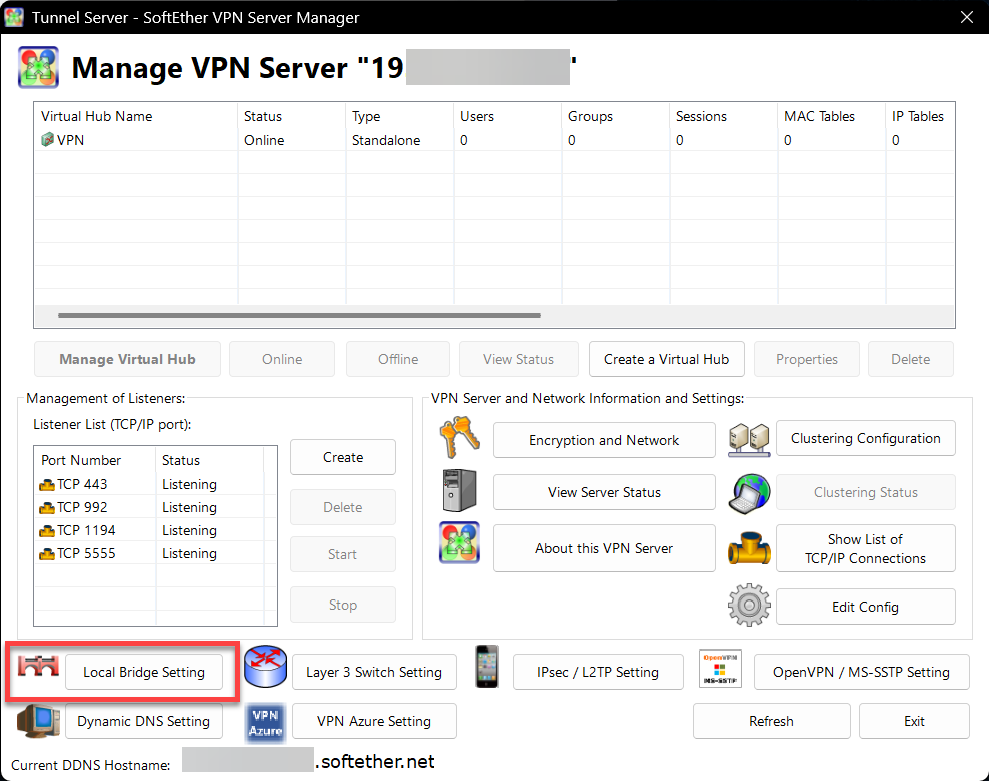Click Create a Virtual Hub
This screenshot has width=989, height=781.
667,359
